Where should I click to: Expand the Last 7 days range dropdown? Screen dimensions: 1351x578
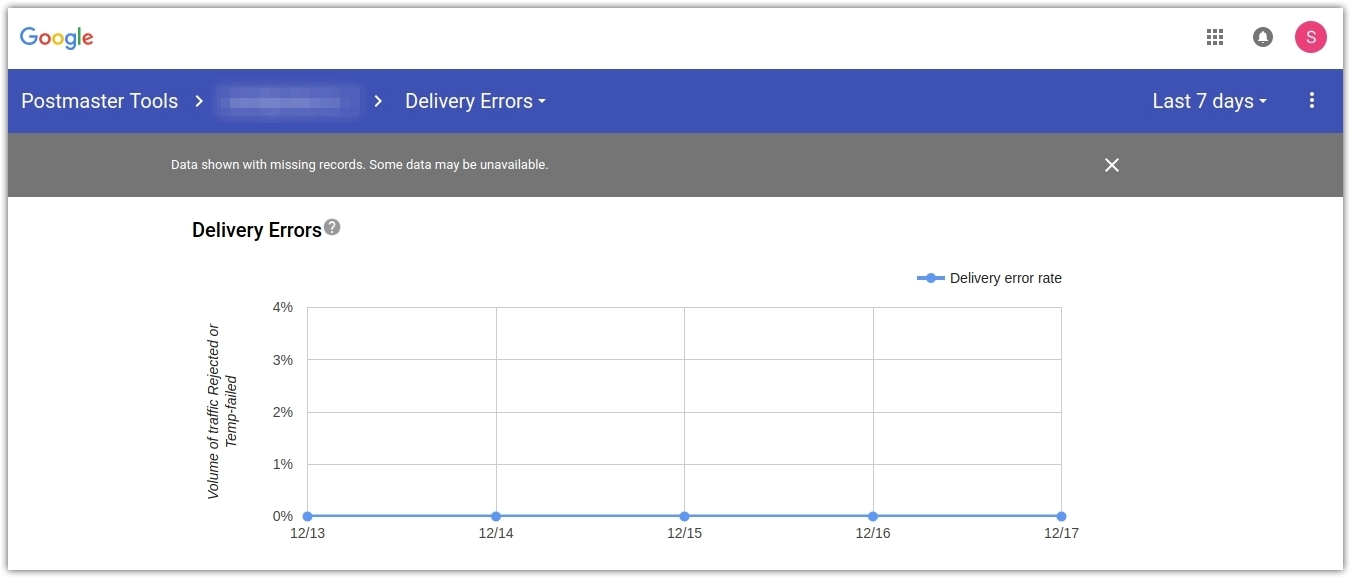pyautogui.click(x=1210, y=101)
